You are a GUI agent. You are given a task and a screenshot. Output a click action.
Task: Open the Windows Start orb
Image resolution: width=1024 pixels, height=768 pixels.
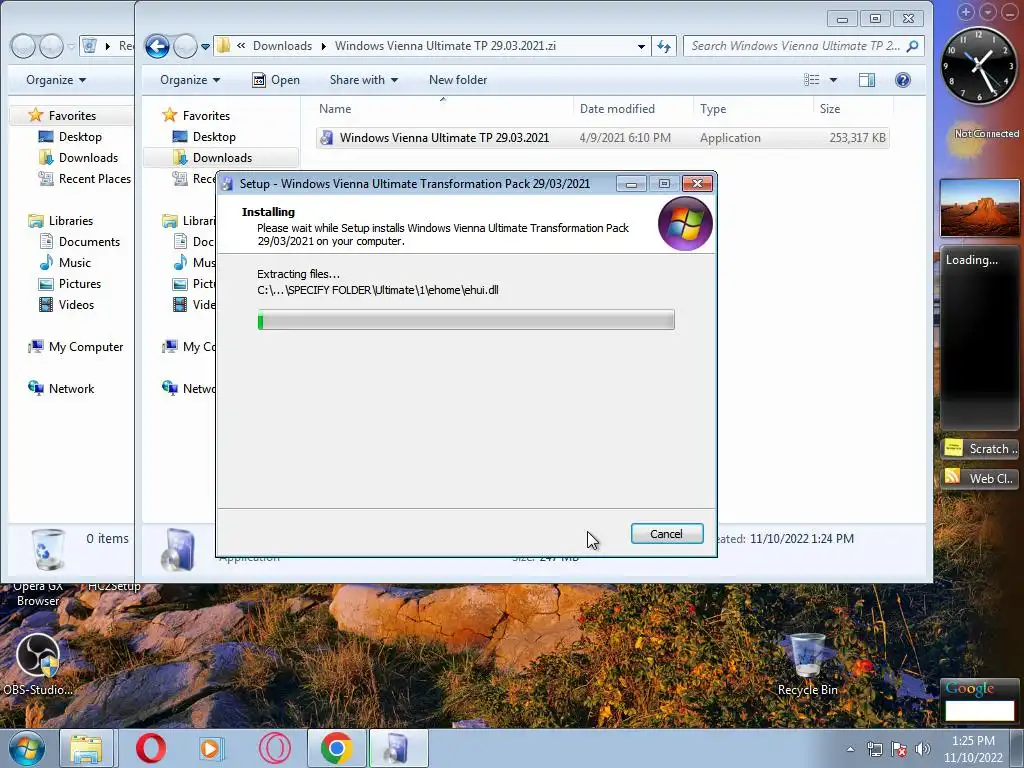(x=25, y=748)
